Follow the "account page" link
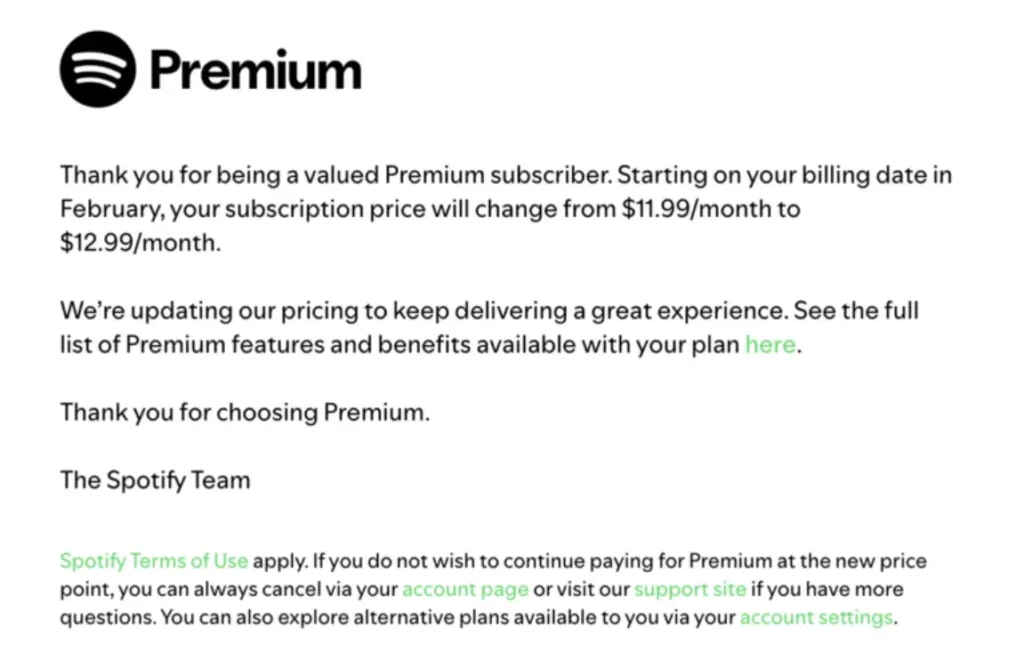 (465, 589)
